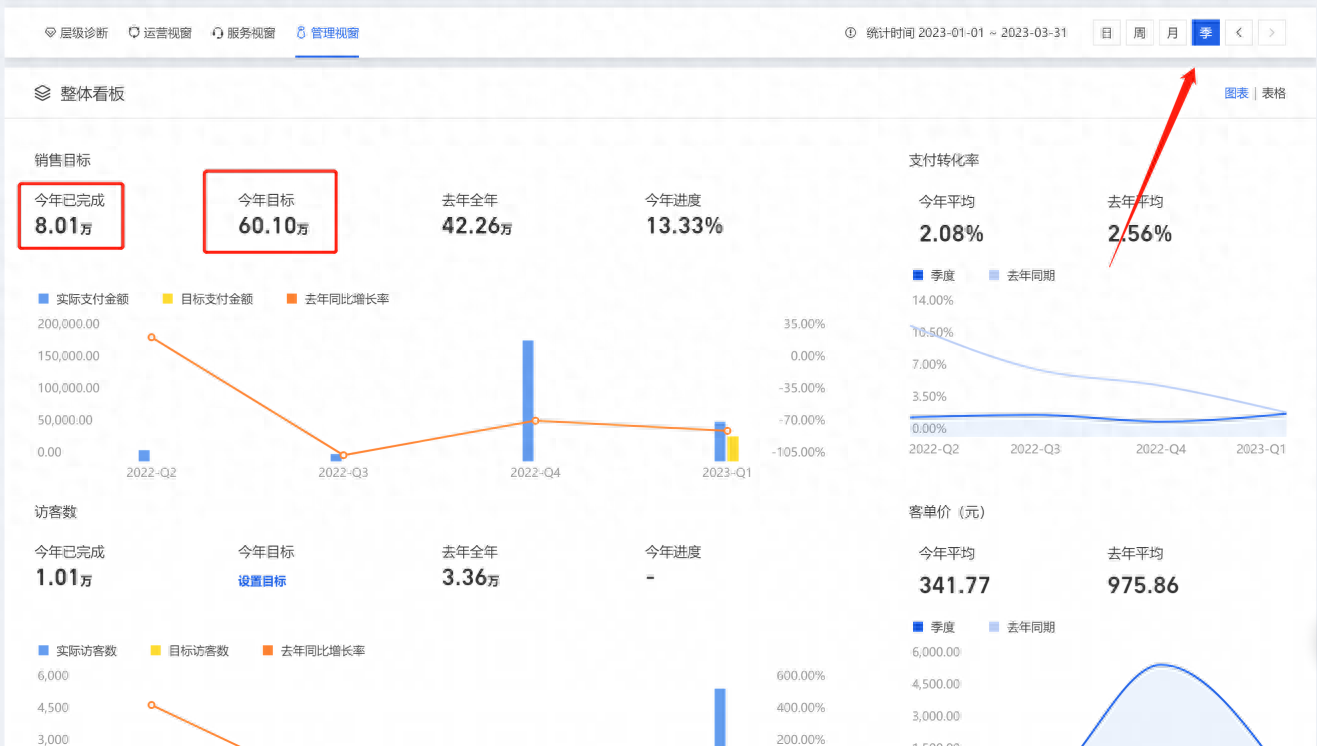The image size is (1317, 746).
Task: Click the 运营视窗 tab icon
Action: coord(134,33)
